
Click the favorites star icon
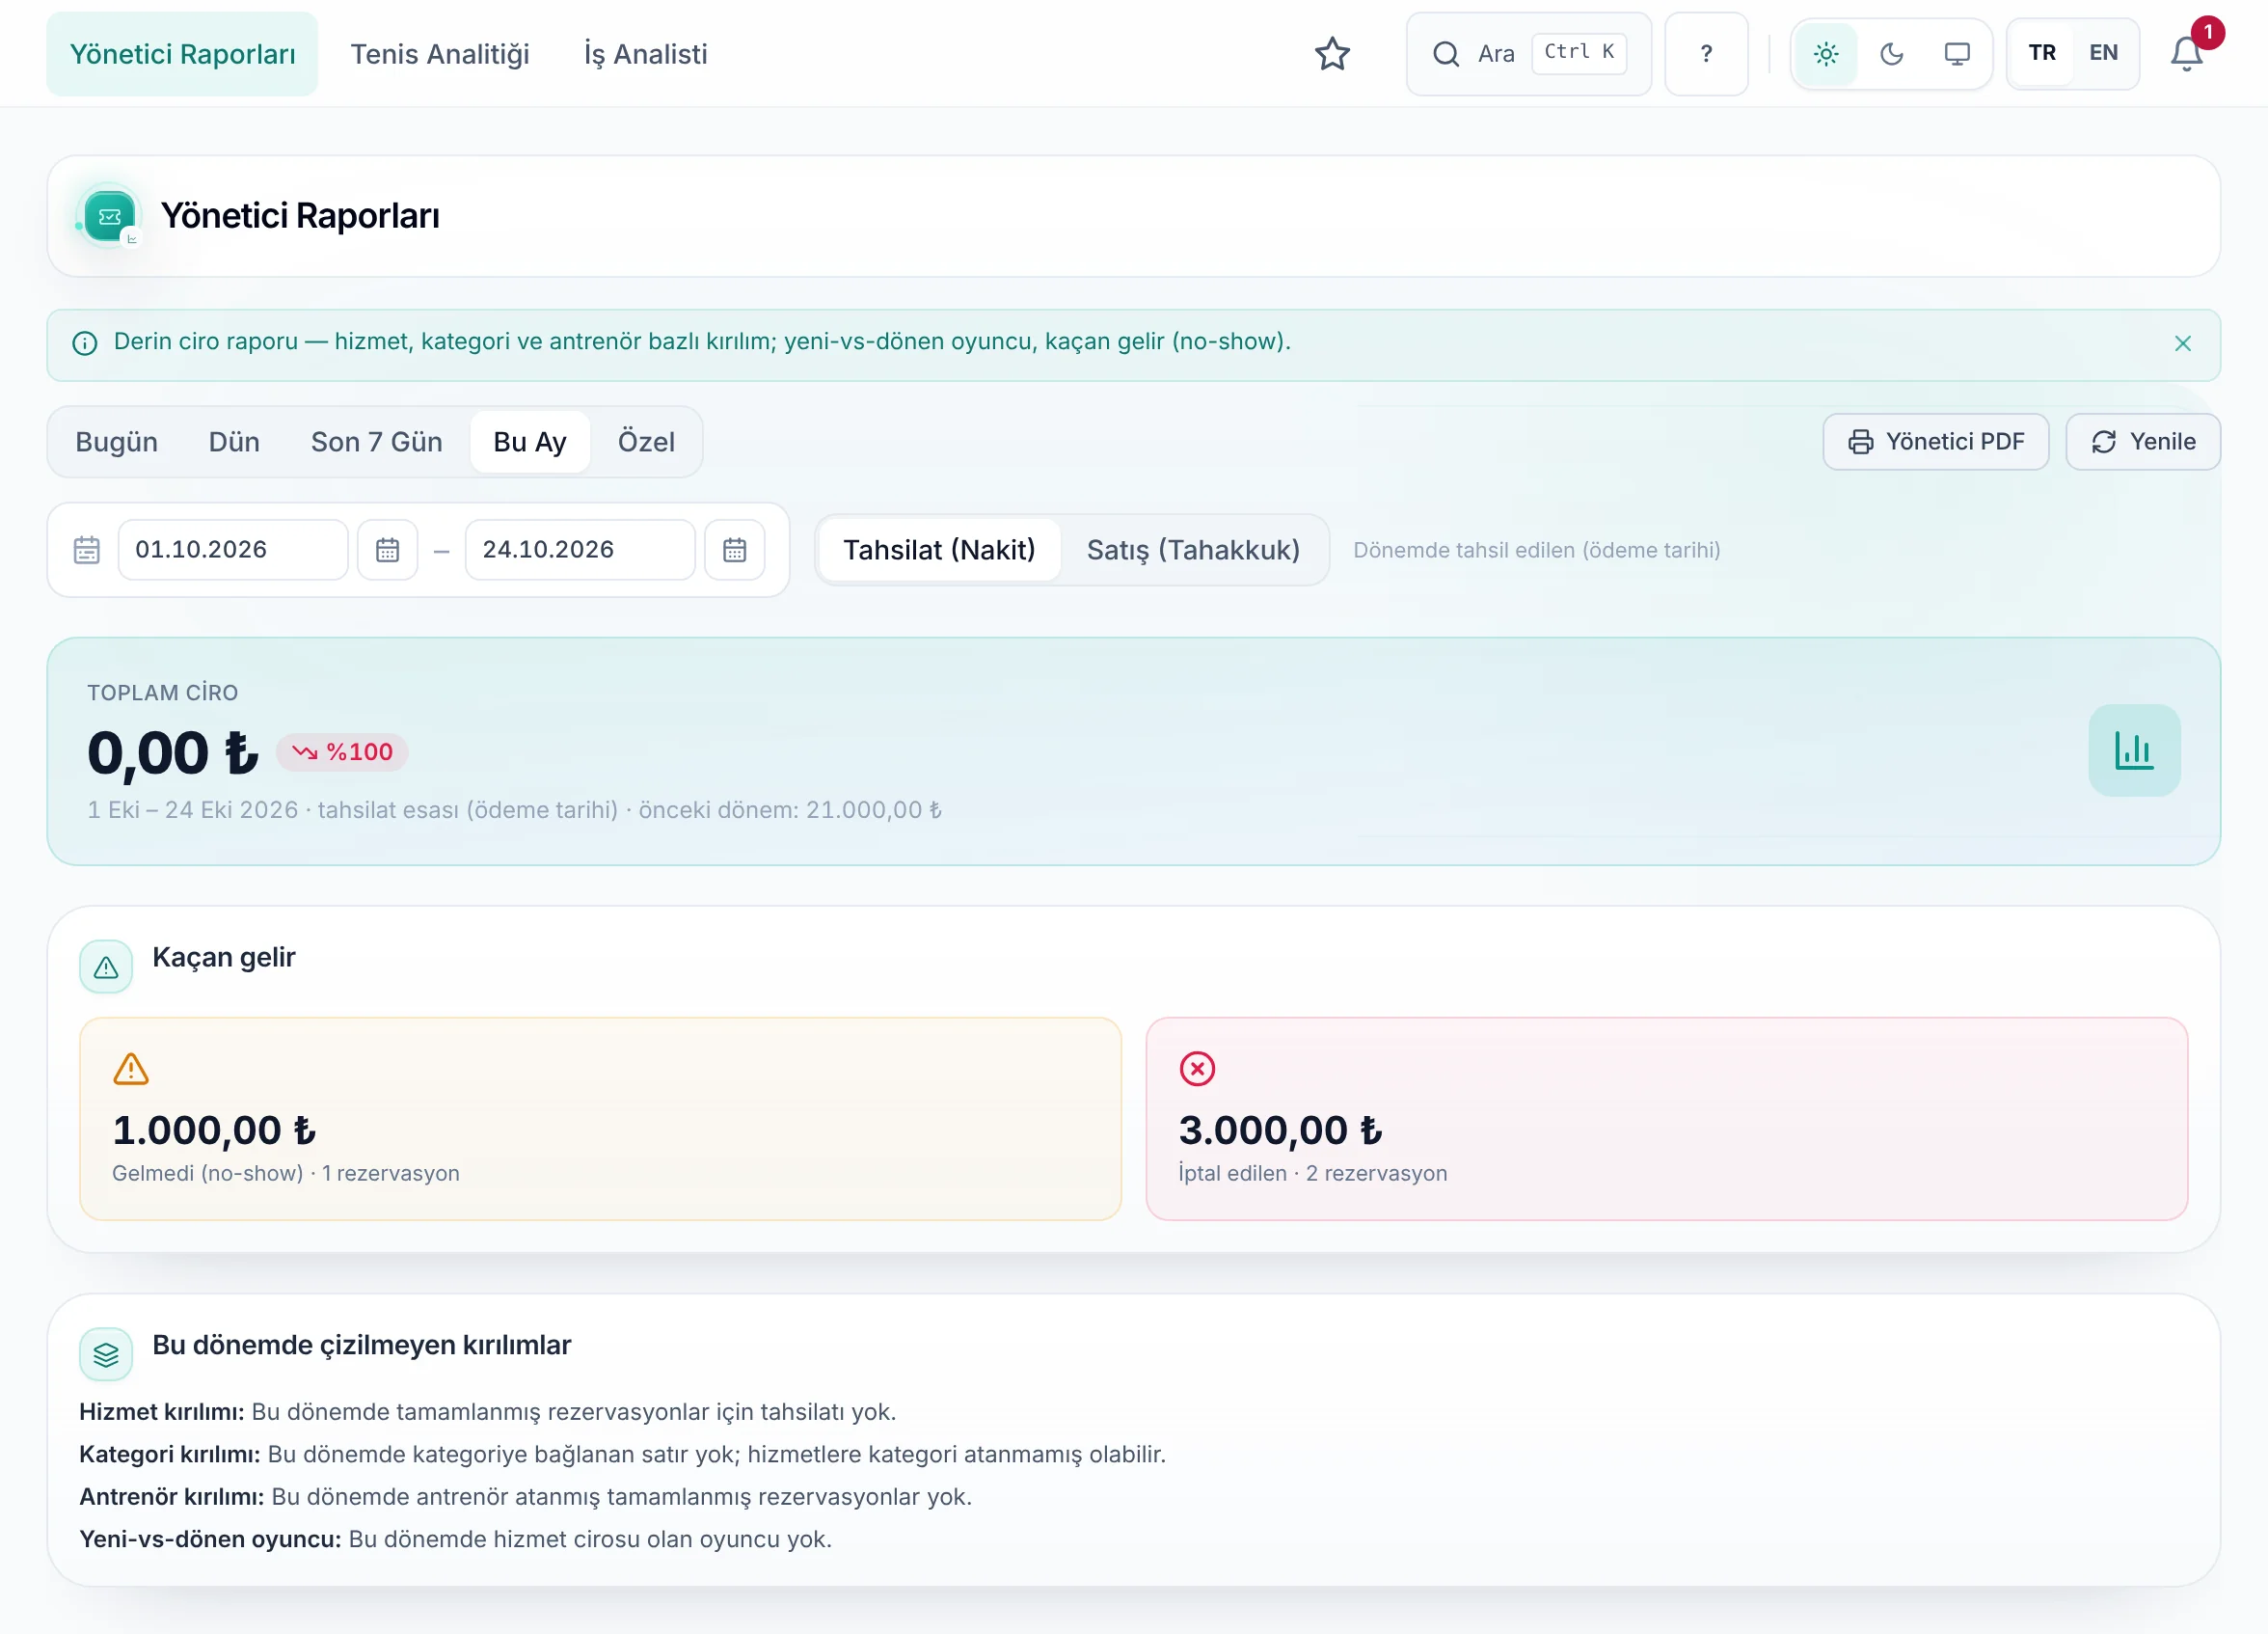click(x=1332, y=54)
